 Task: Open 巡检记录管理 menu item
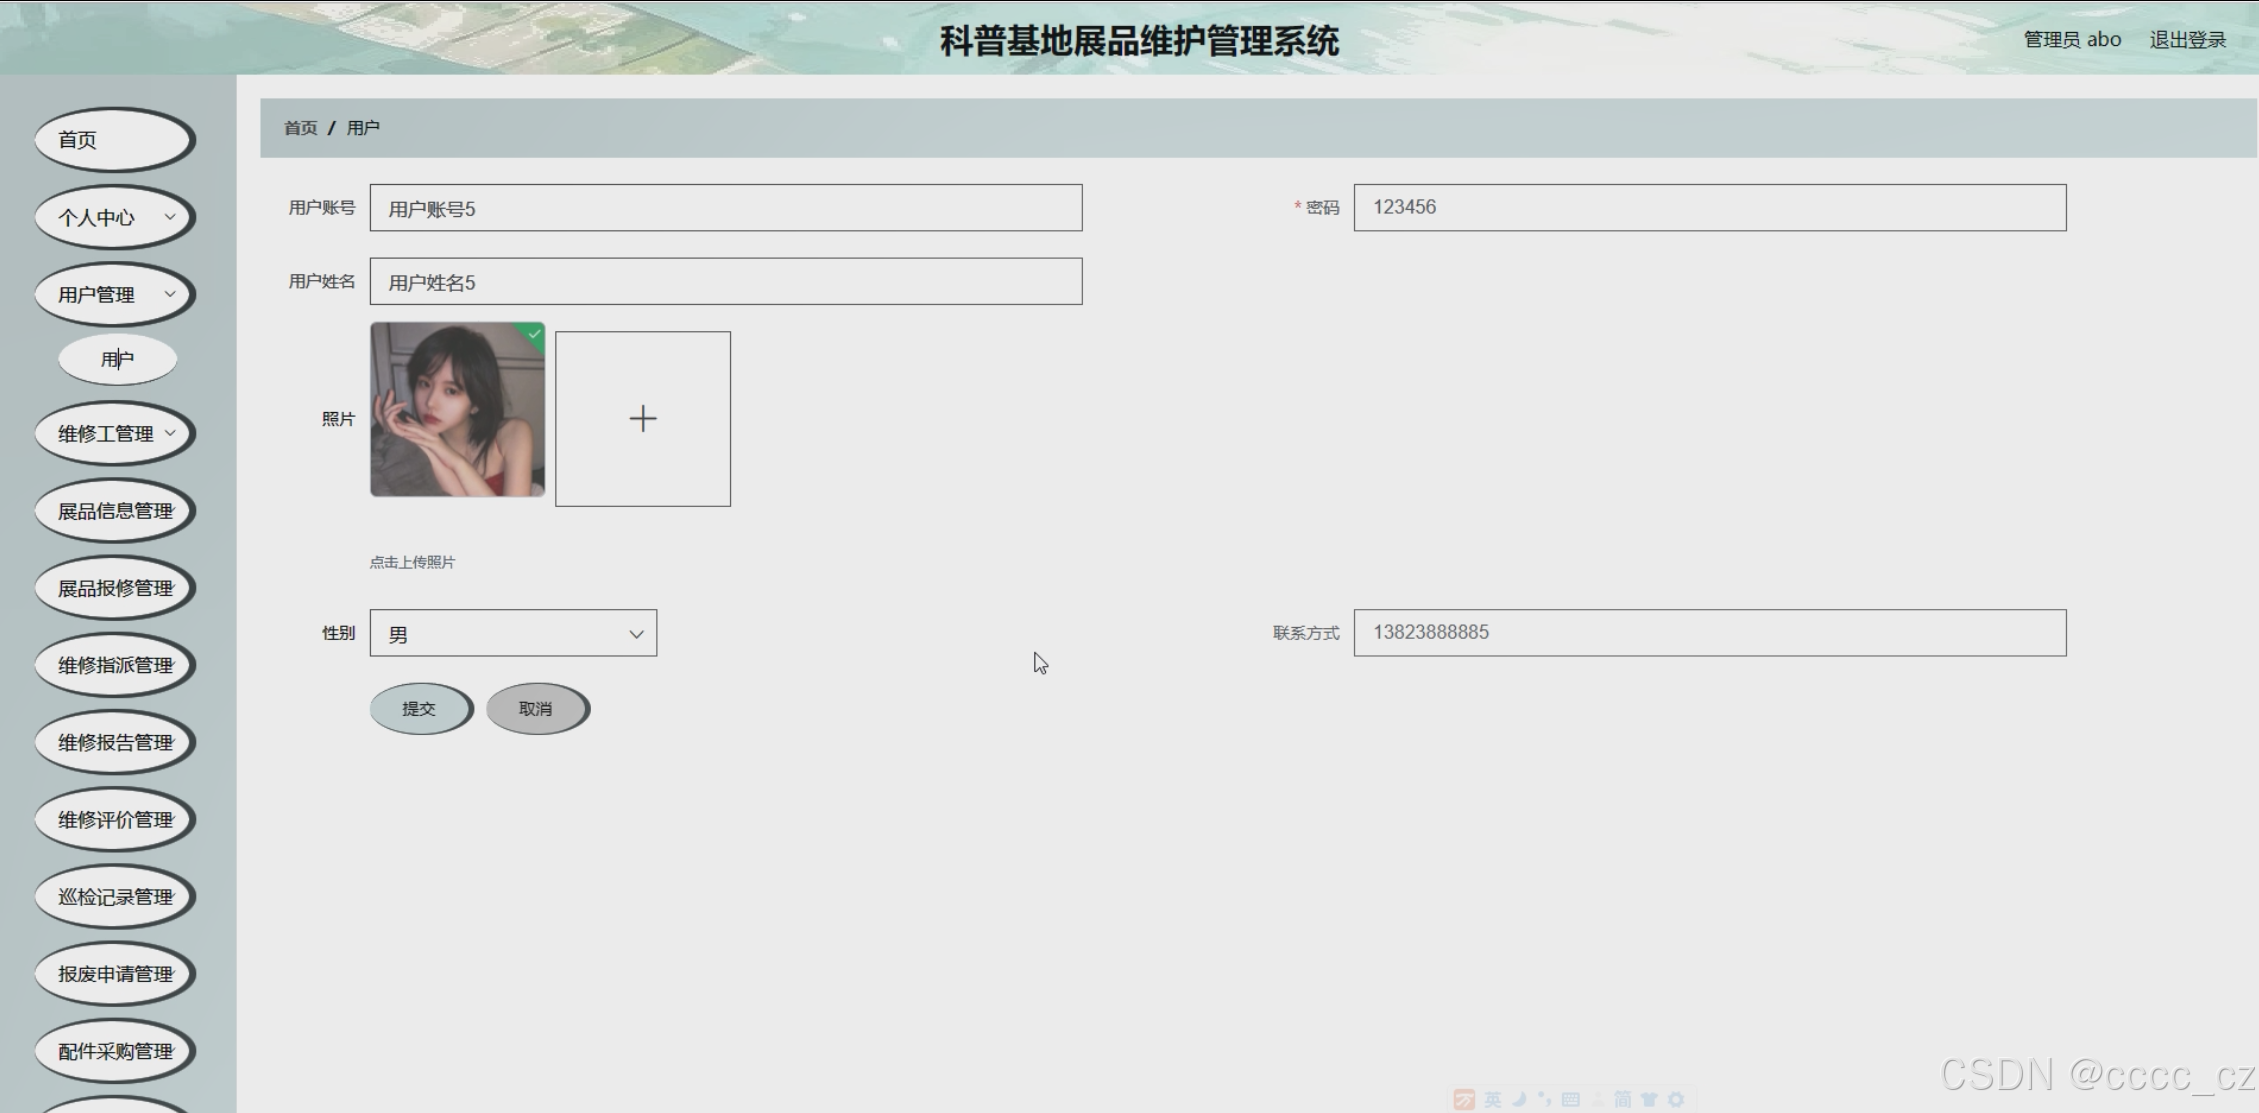click(115, 897)
